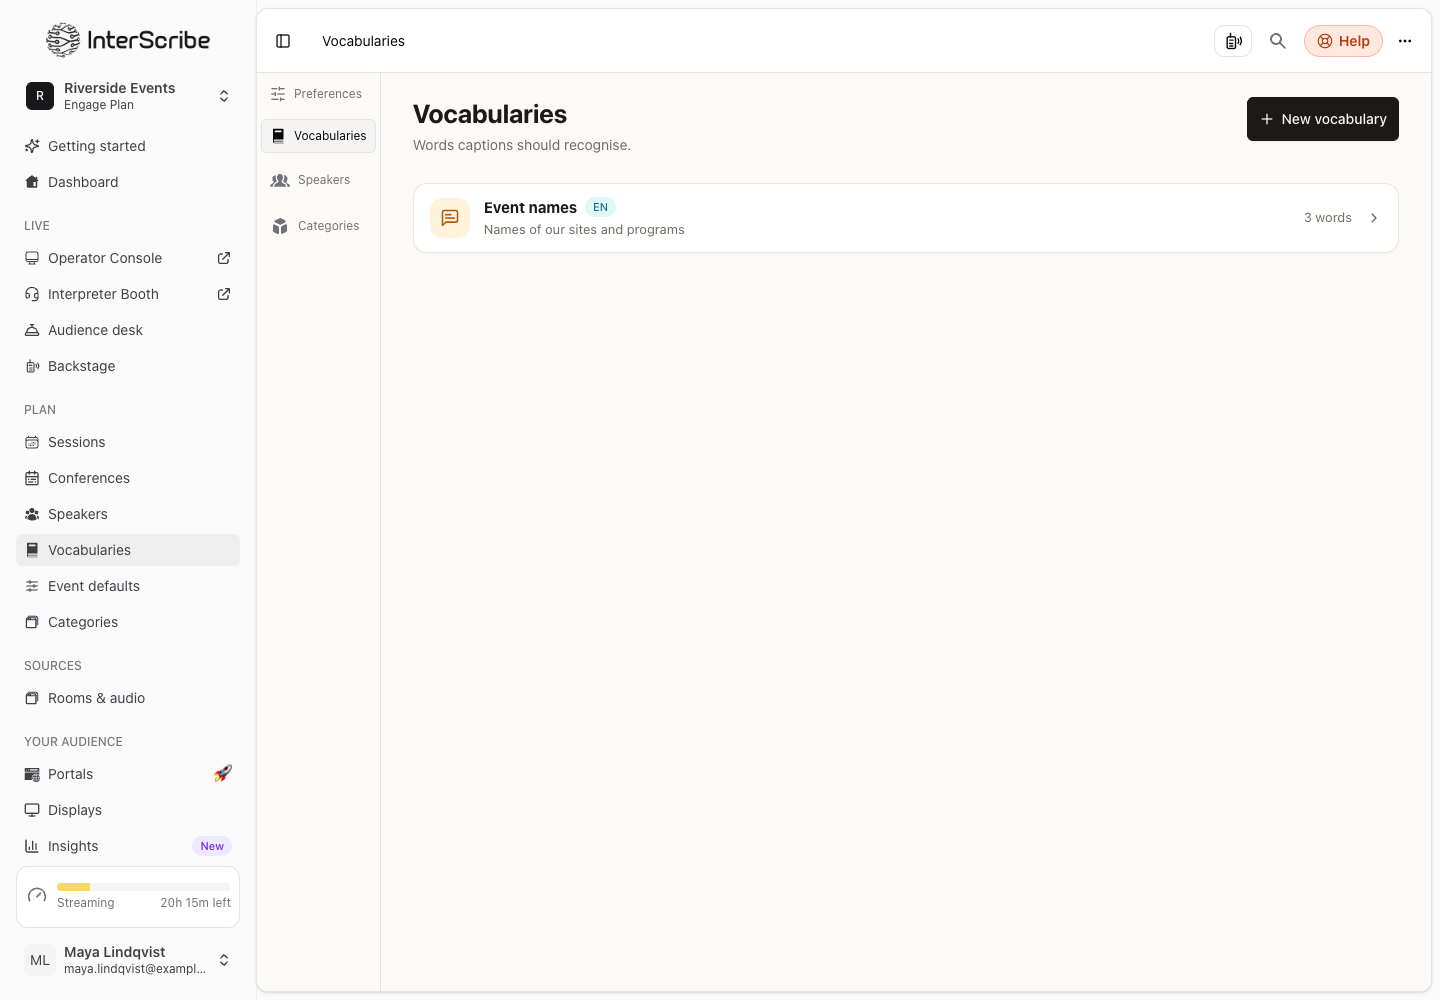Image resolution: width=1440 pixels, height=1000 pixels.
Task: Click the EN language badge
Action: pyautogui.click(x=600, y=207)
